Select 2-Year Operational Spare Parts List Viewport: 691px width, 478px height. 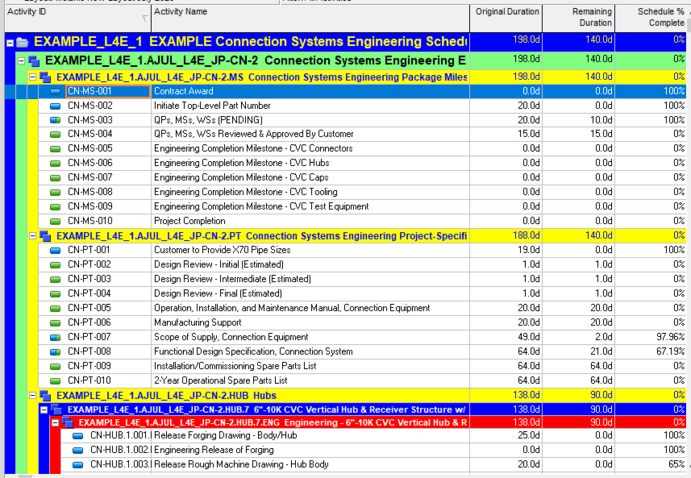(x=220, y=380)
